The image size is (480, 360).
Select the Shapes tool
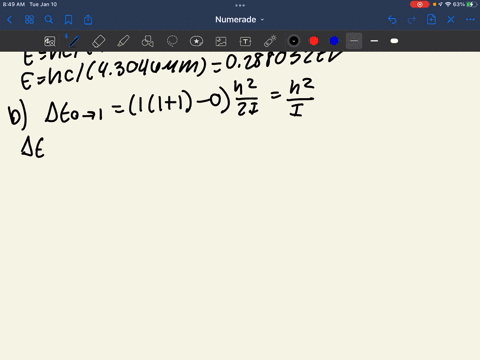pyautogui.click(x=148, y=41)
